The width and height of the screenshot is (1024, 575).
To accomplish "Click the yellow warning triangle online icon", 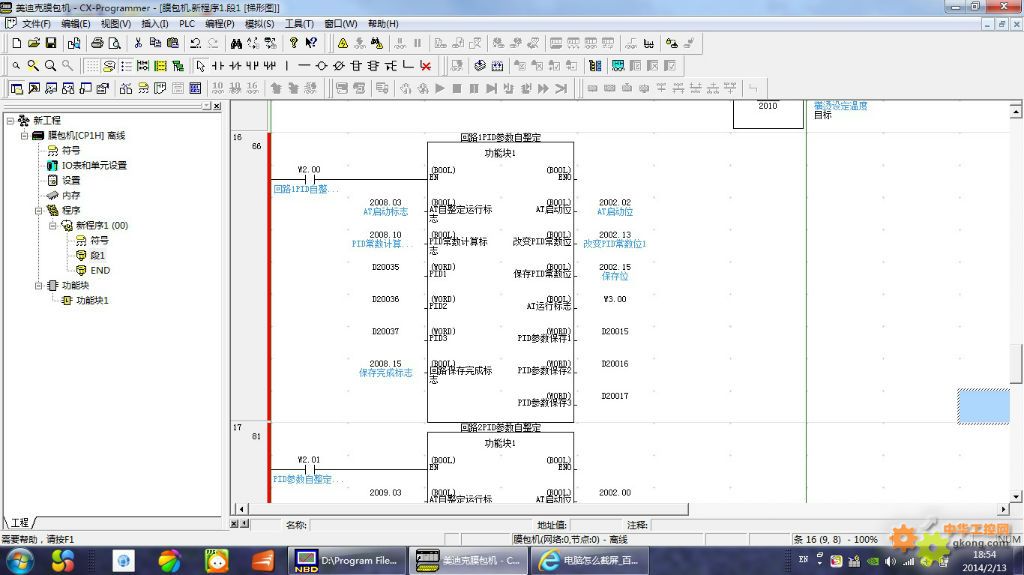I will (342, 43).
